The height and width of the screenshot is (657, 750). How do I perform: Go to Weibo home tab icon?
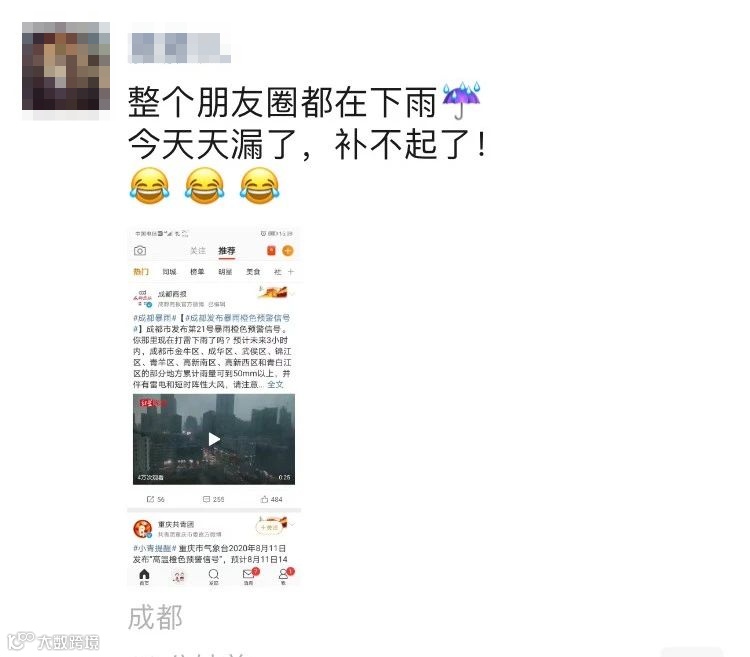tap(144, 577)
